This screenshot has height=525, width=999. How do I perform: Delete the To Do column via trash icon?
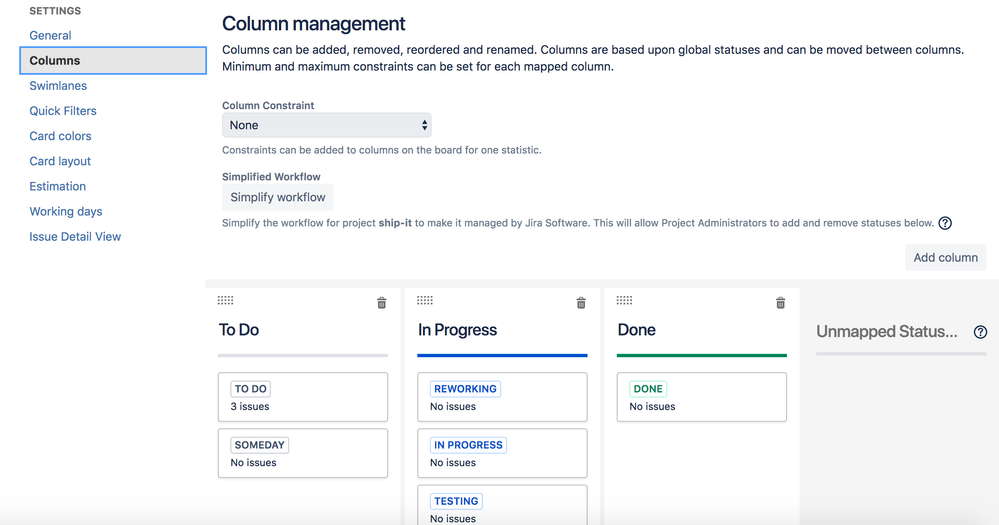[x=381, y=303]
